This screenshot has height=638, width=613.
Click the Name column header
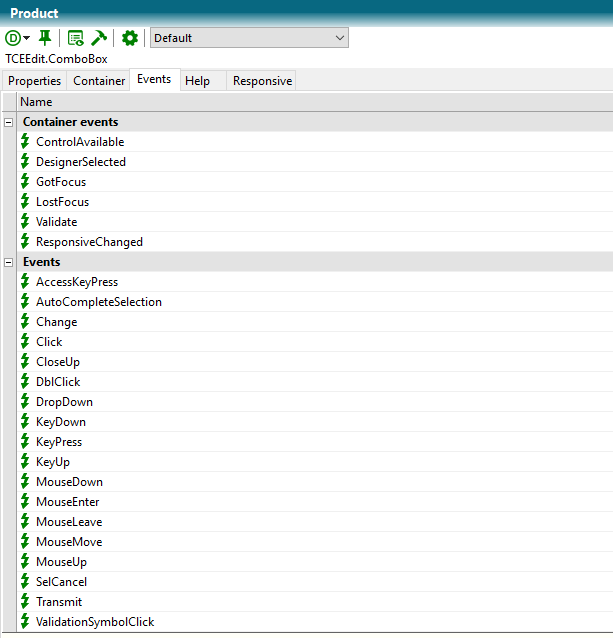pos(314,102)
